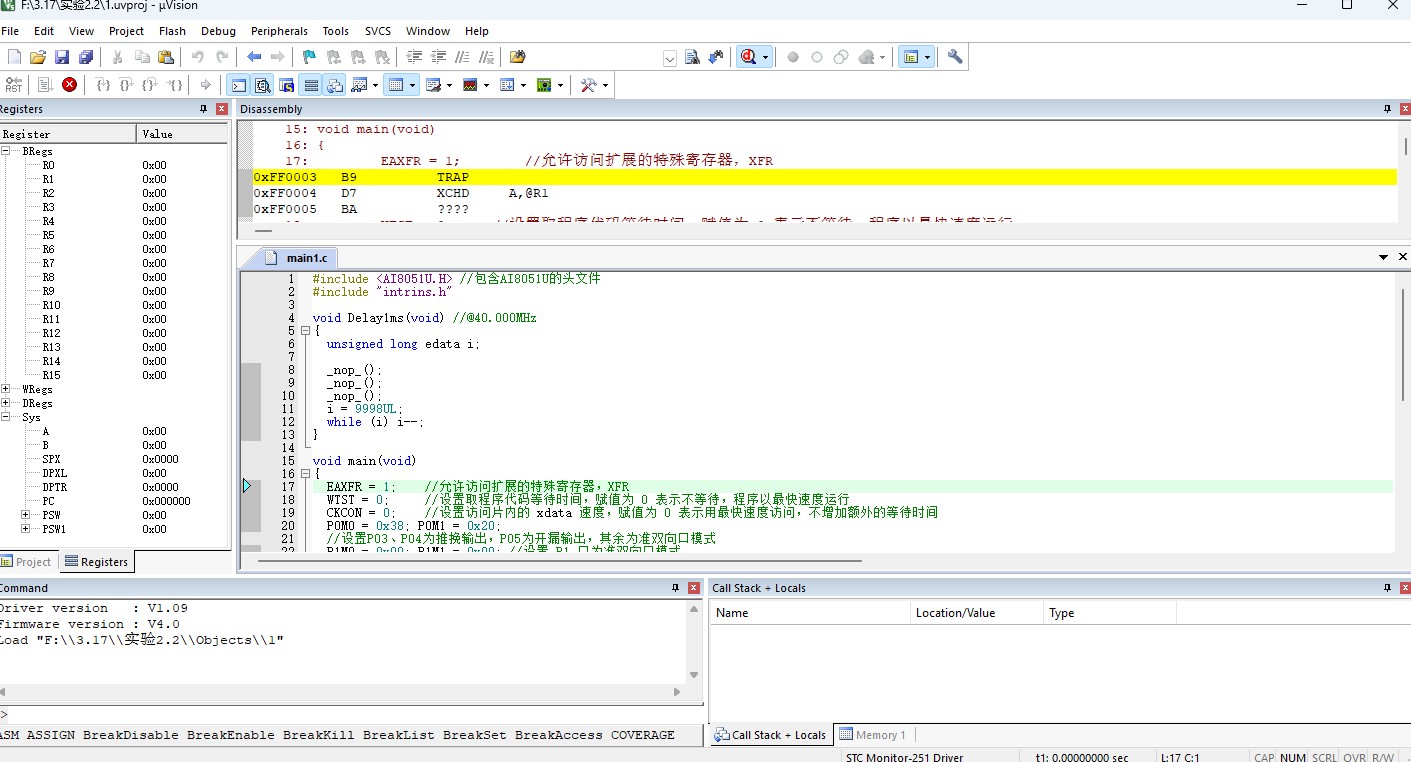The height and width of the screenshot is (762, 1411).
Task: Expand the WRegs node in Registers
Action: pyautogui.click(x=6, y=389)
